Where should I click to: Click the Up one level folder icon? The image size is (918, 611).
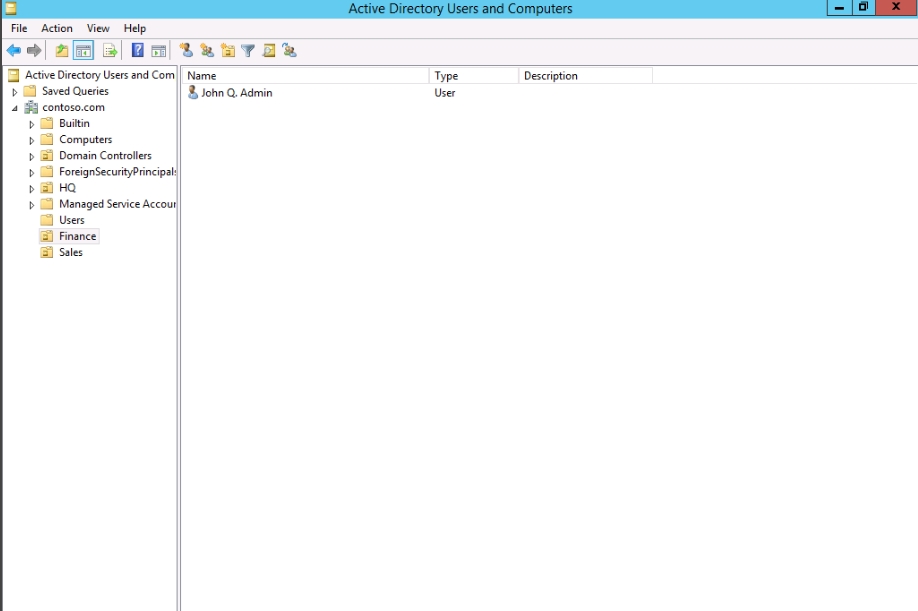click(62, 51)
